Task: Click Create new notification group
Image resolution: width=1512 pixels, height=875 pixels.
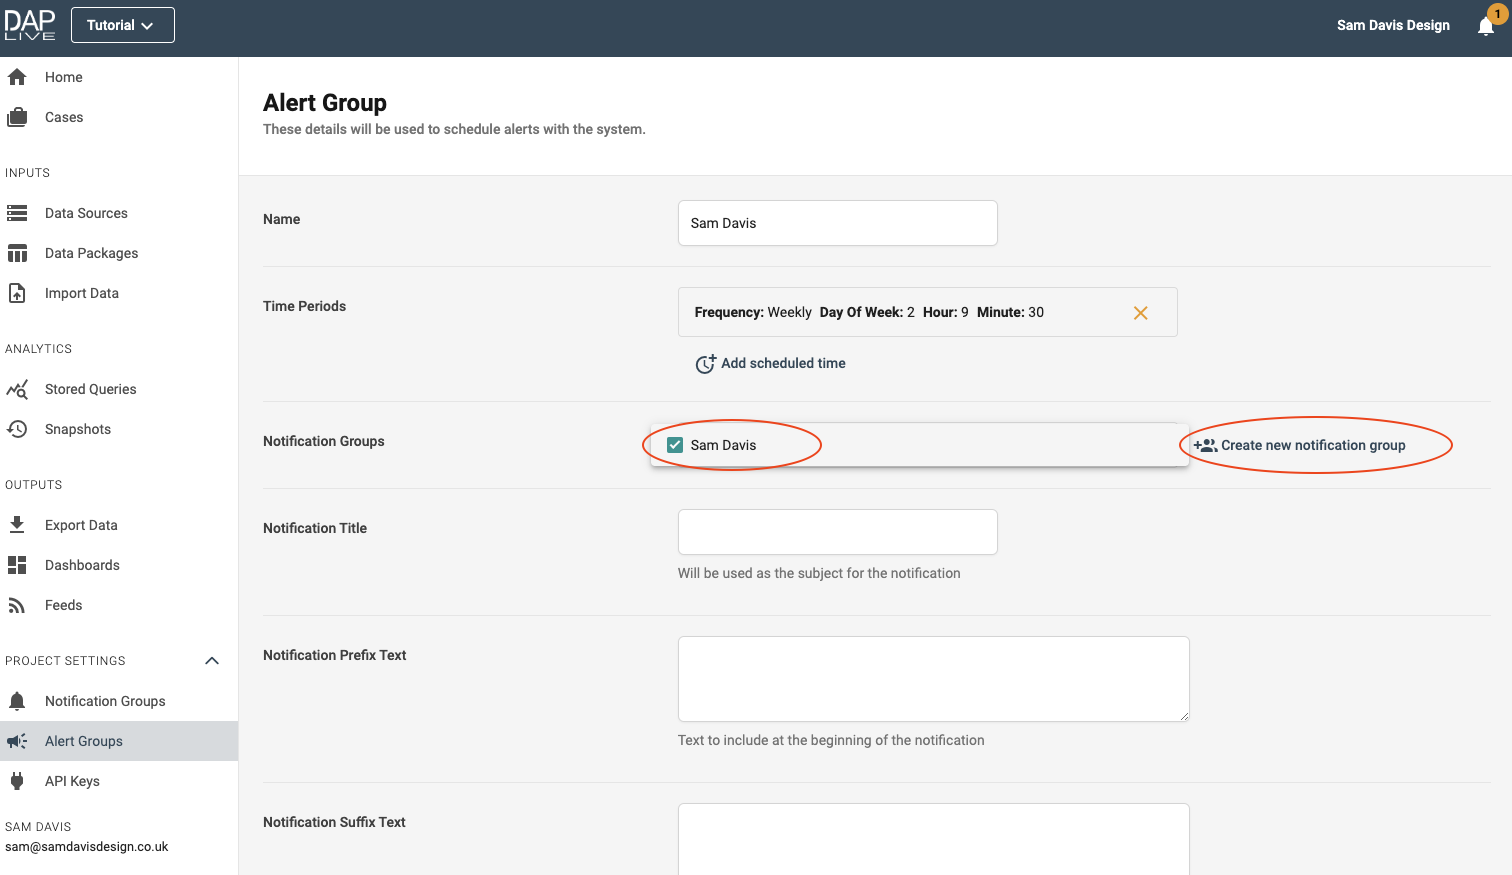Action: click(1300, 445)
